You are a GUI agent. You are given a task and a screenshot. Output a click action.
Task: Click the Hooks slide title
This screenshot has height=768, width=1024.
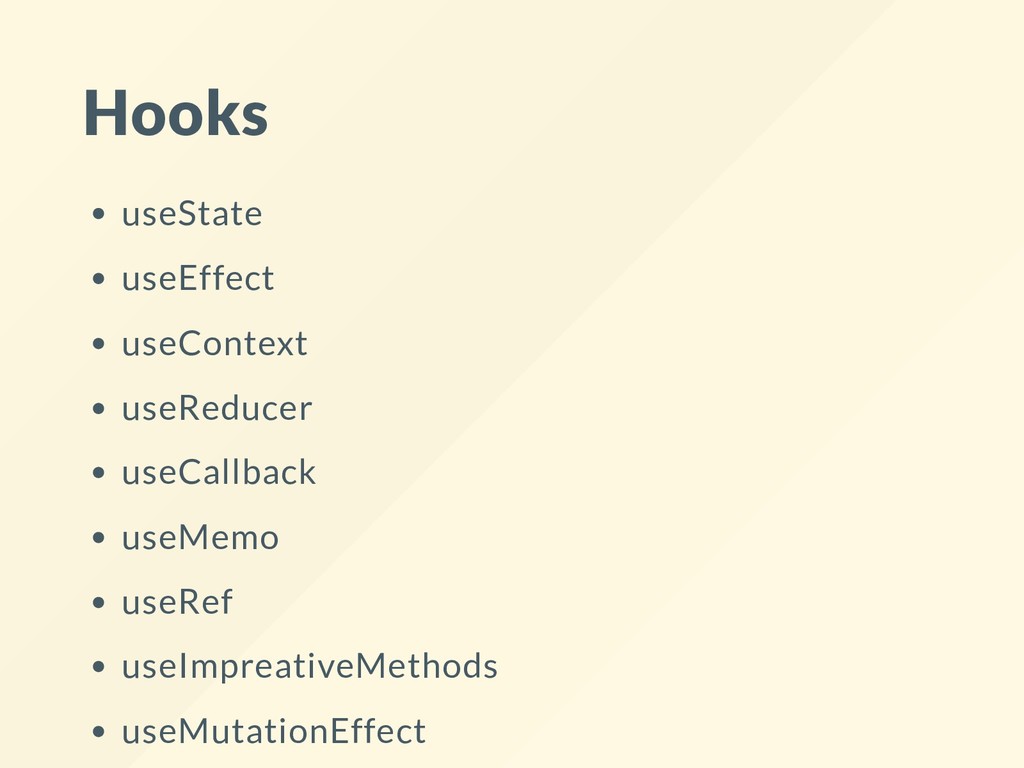pos(176,113)
